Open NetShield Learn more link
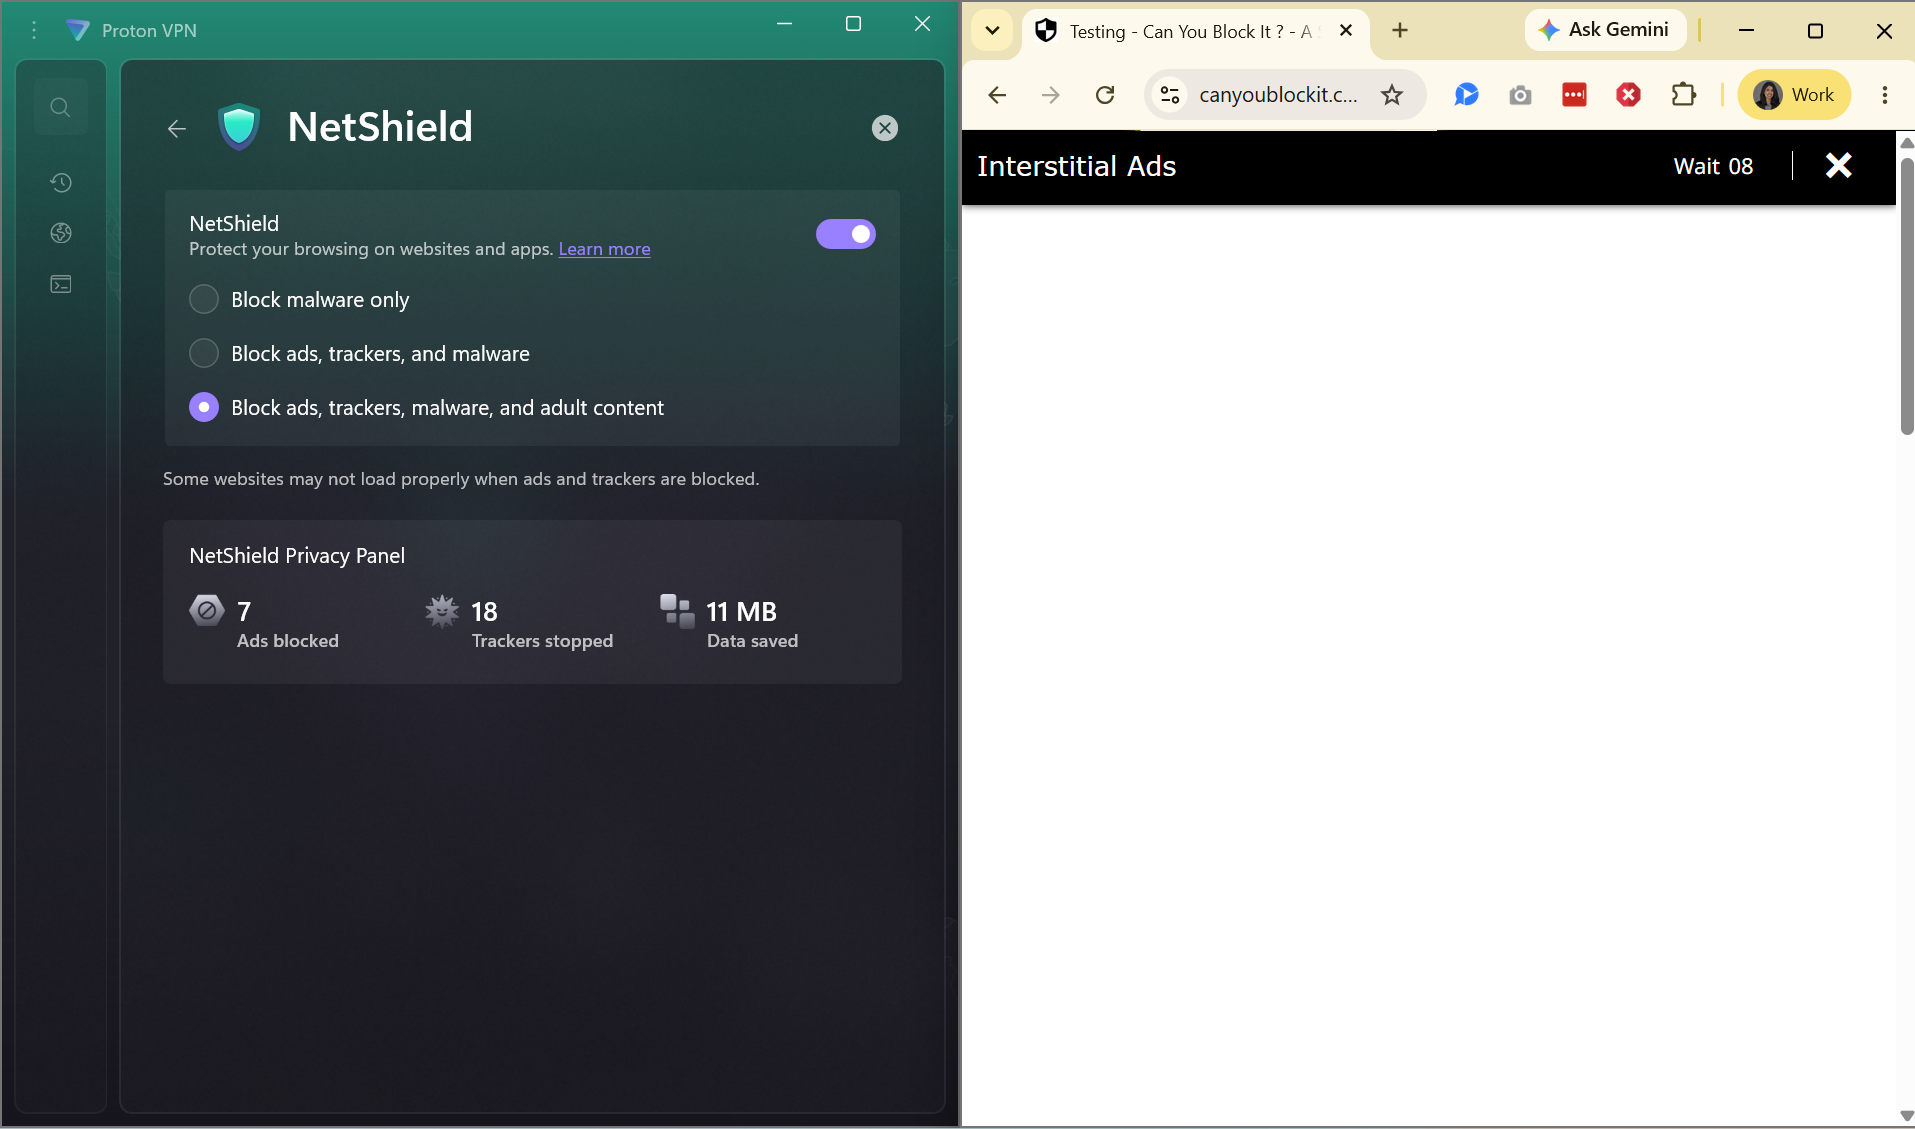Viewport: 1915px width, 1129px height. coord(604,249)
